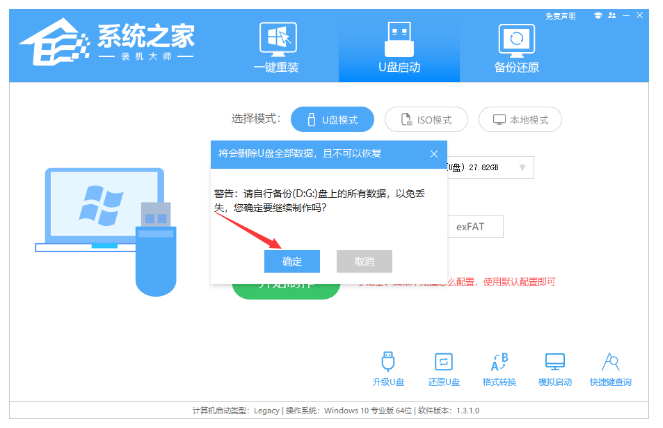Open the 格式转换 format conversion tool
The width and height of the screenshot is (663, 428).
499,367
